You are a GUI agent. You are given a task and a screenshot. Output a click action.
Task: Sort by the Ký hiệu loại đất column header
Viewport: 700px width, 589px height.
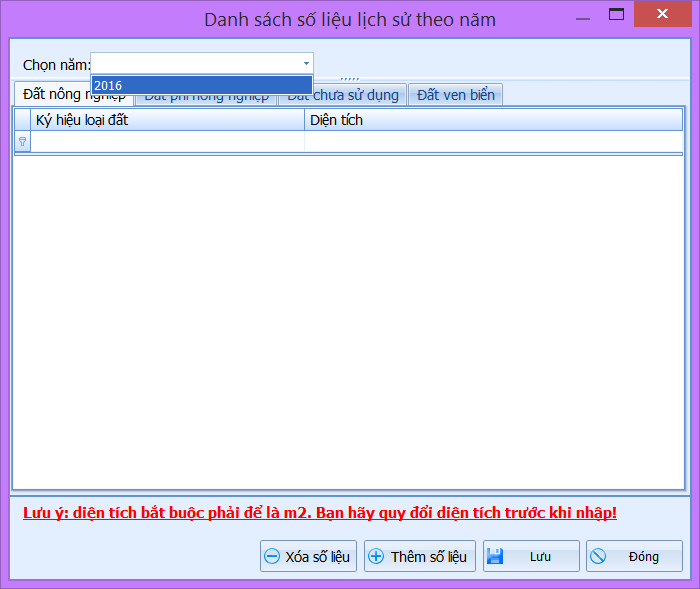click(167, 120)
